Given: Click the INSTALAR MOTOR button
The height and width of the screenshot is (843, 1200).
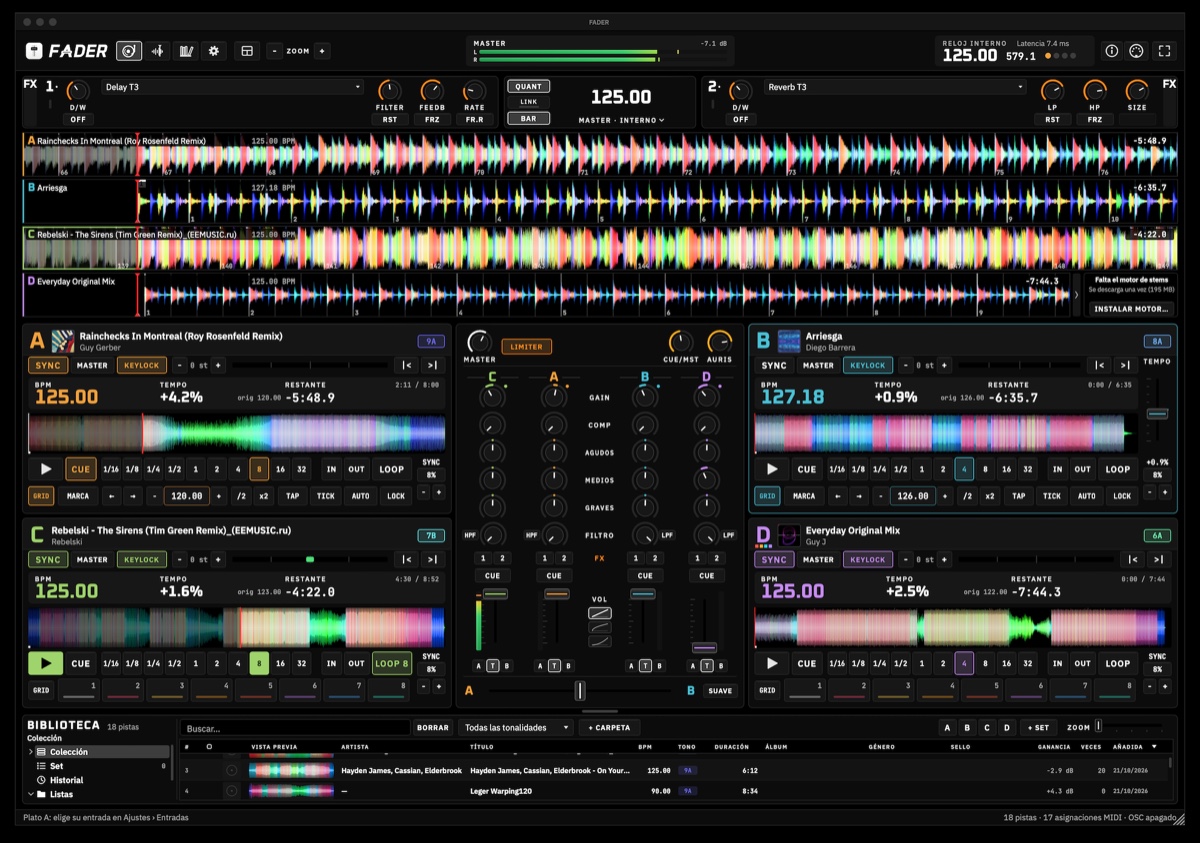Looking at the screenshot, I should point(1131,309).
